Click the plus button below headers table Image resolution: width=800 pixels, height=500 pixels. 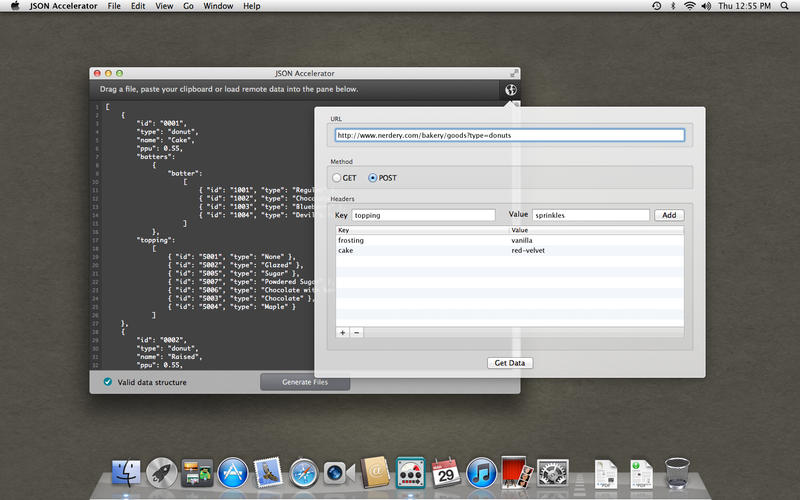[x=342, y=333]
